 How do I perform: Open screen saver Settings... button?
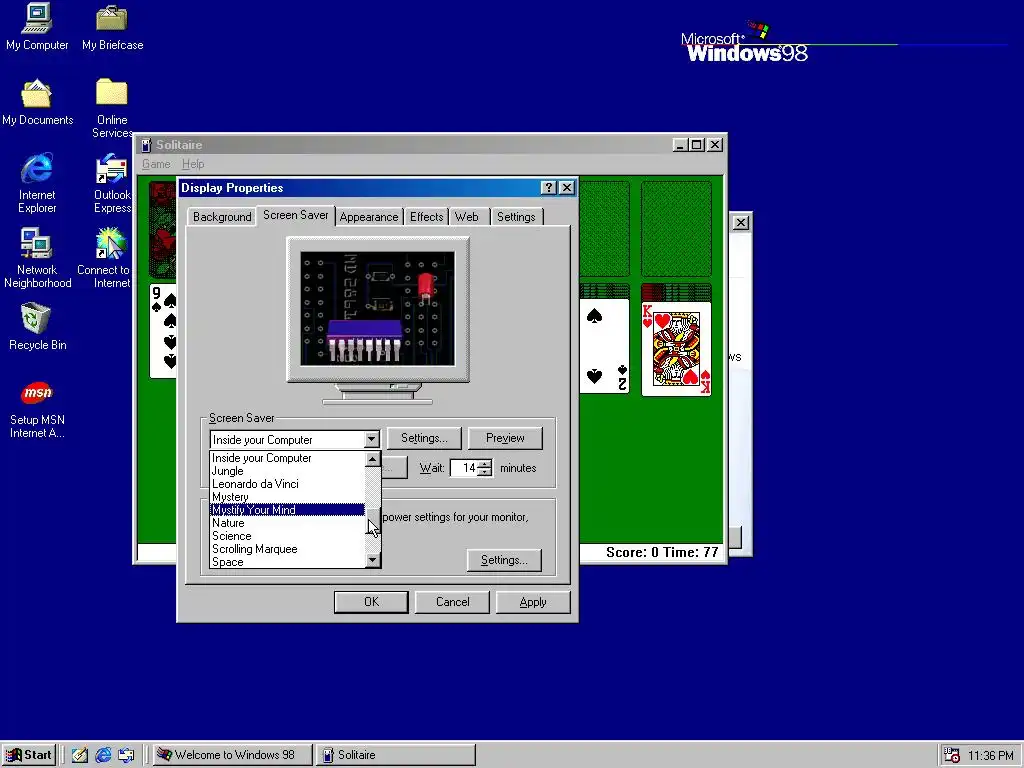424,438
